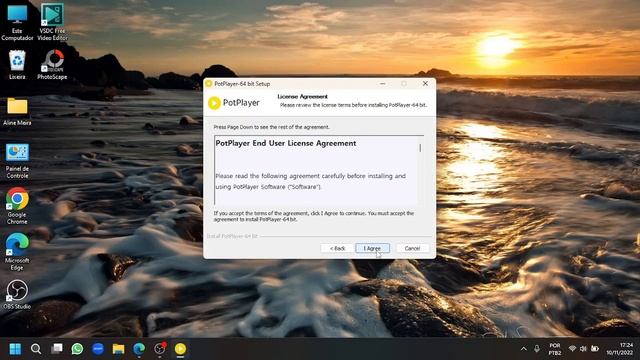Show hidden system tray icons
This screenshot has width=640, height=360.
(x=524, y=349)
